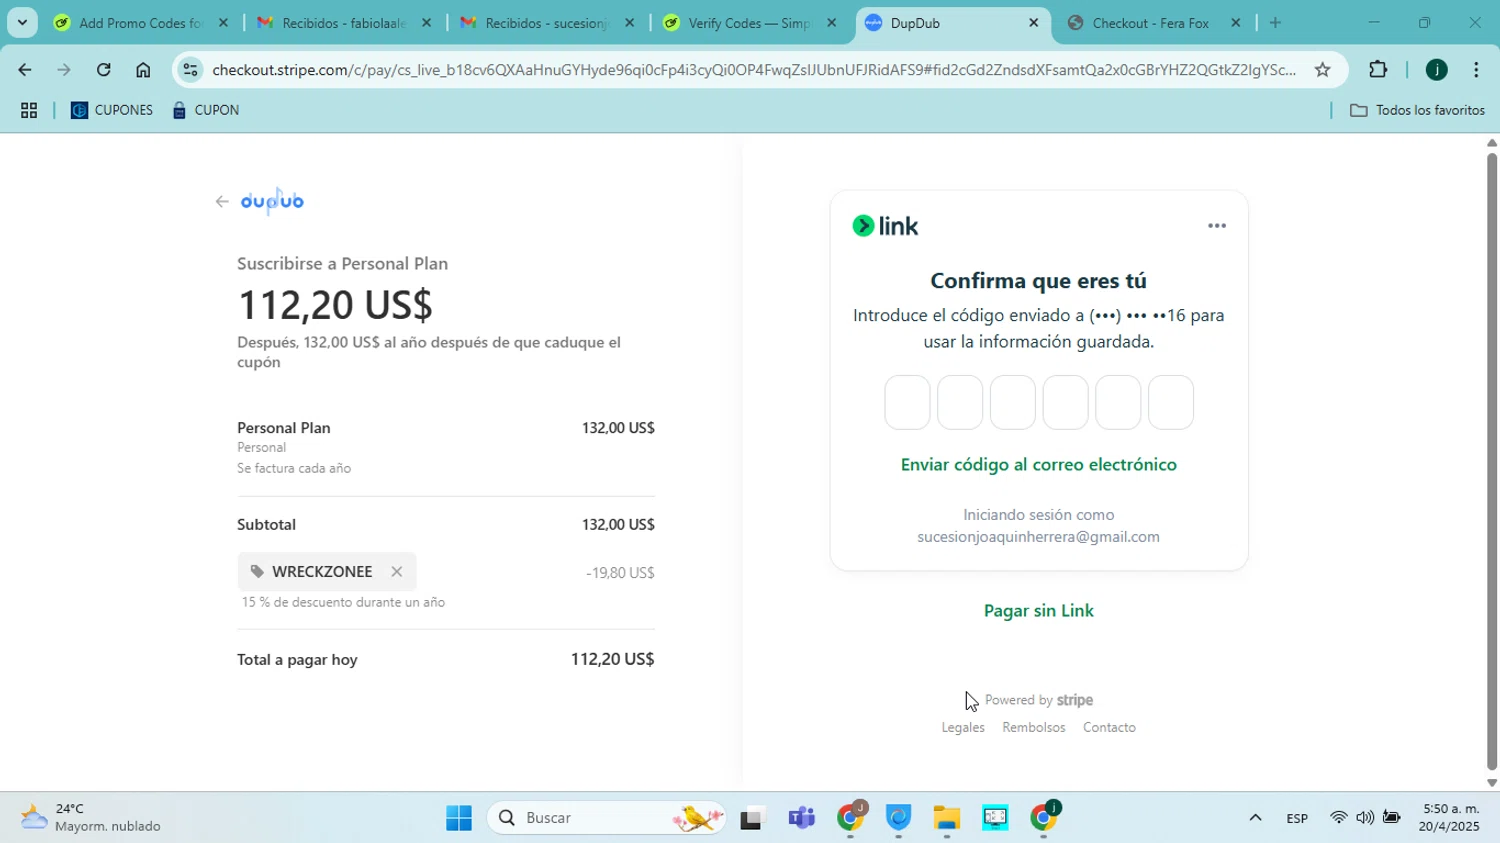Open the CUPONES bookmark
The height and width of the screenshot is (843, 1500).
[112, 111]
